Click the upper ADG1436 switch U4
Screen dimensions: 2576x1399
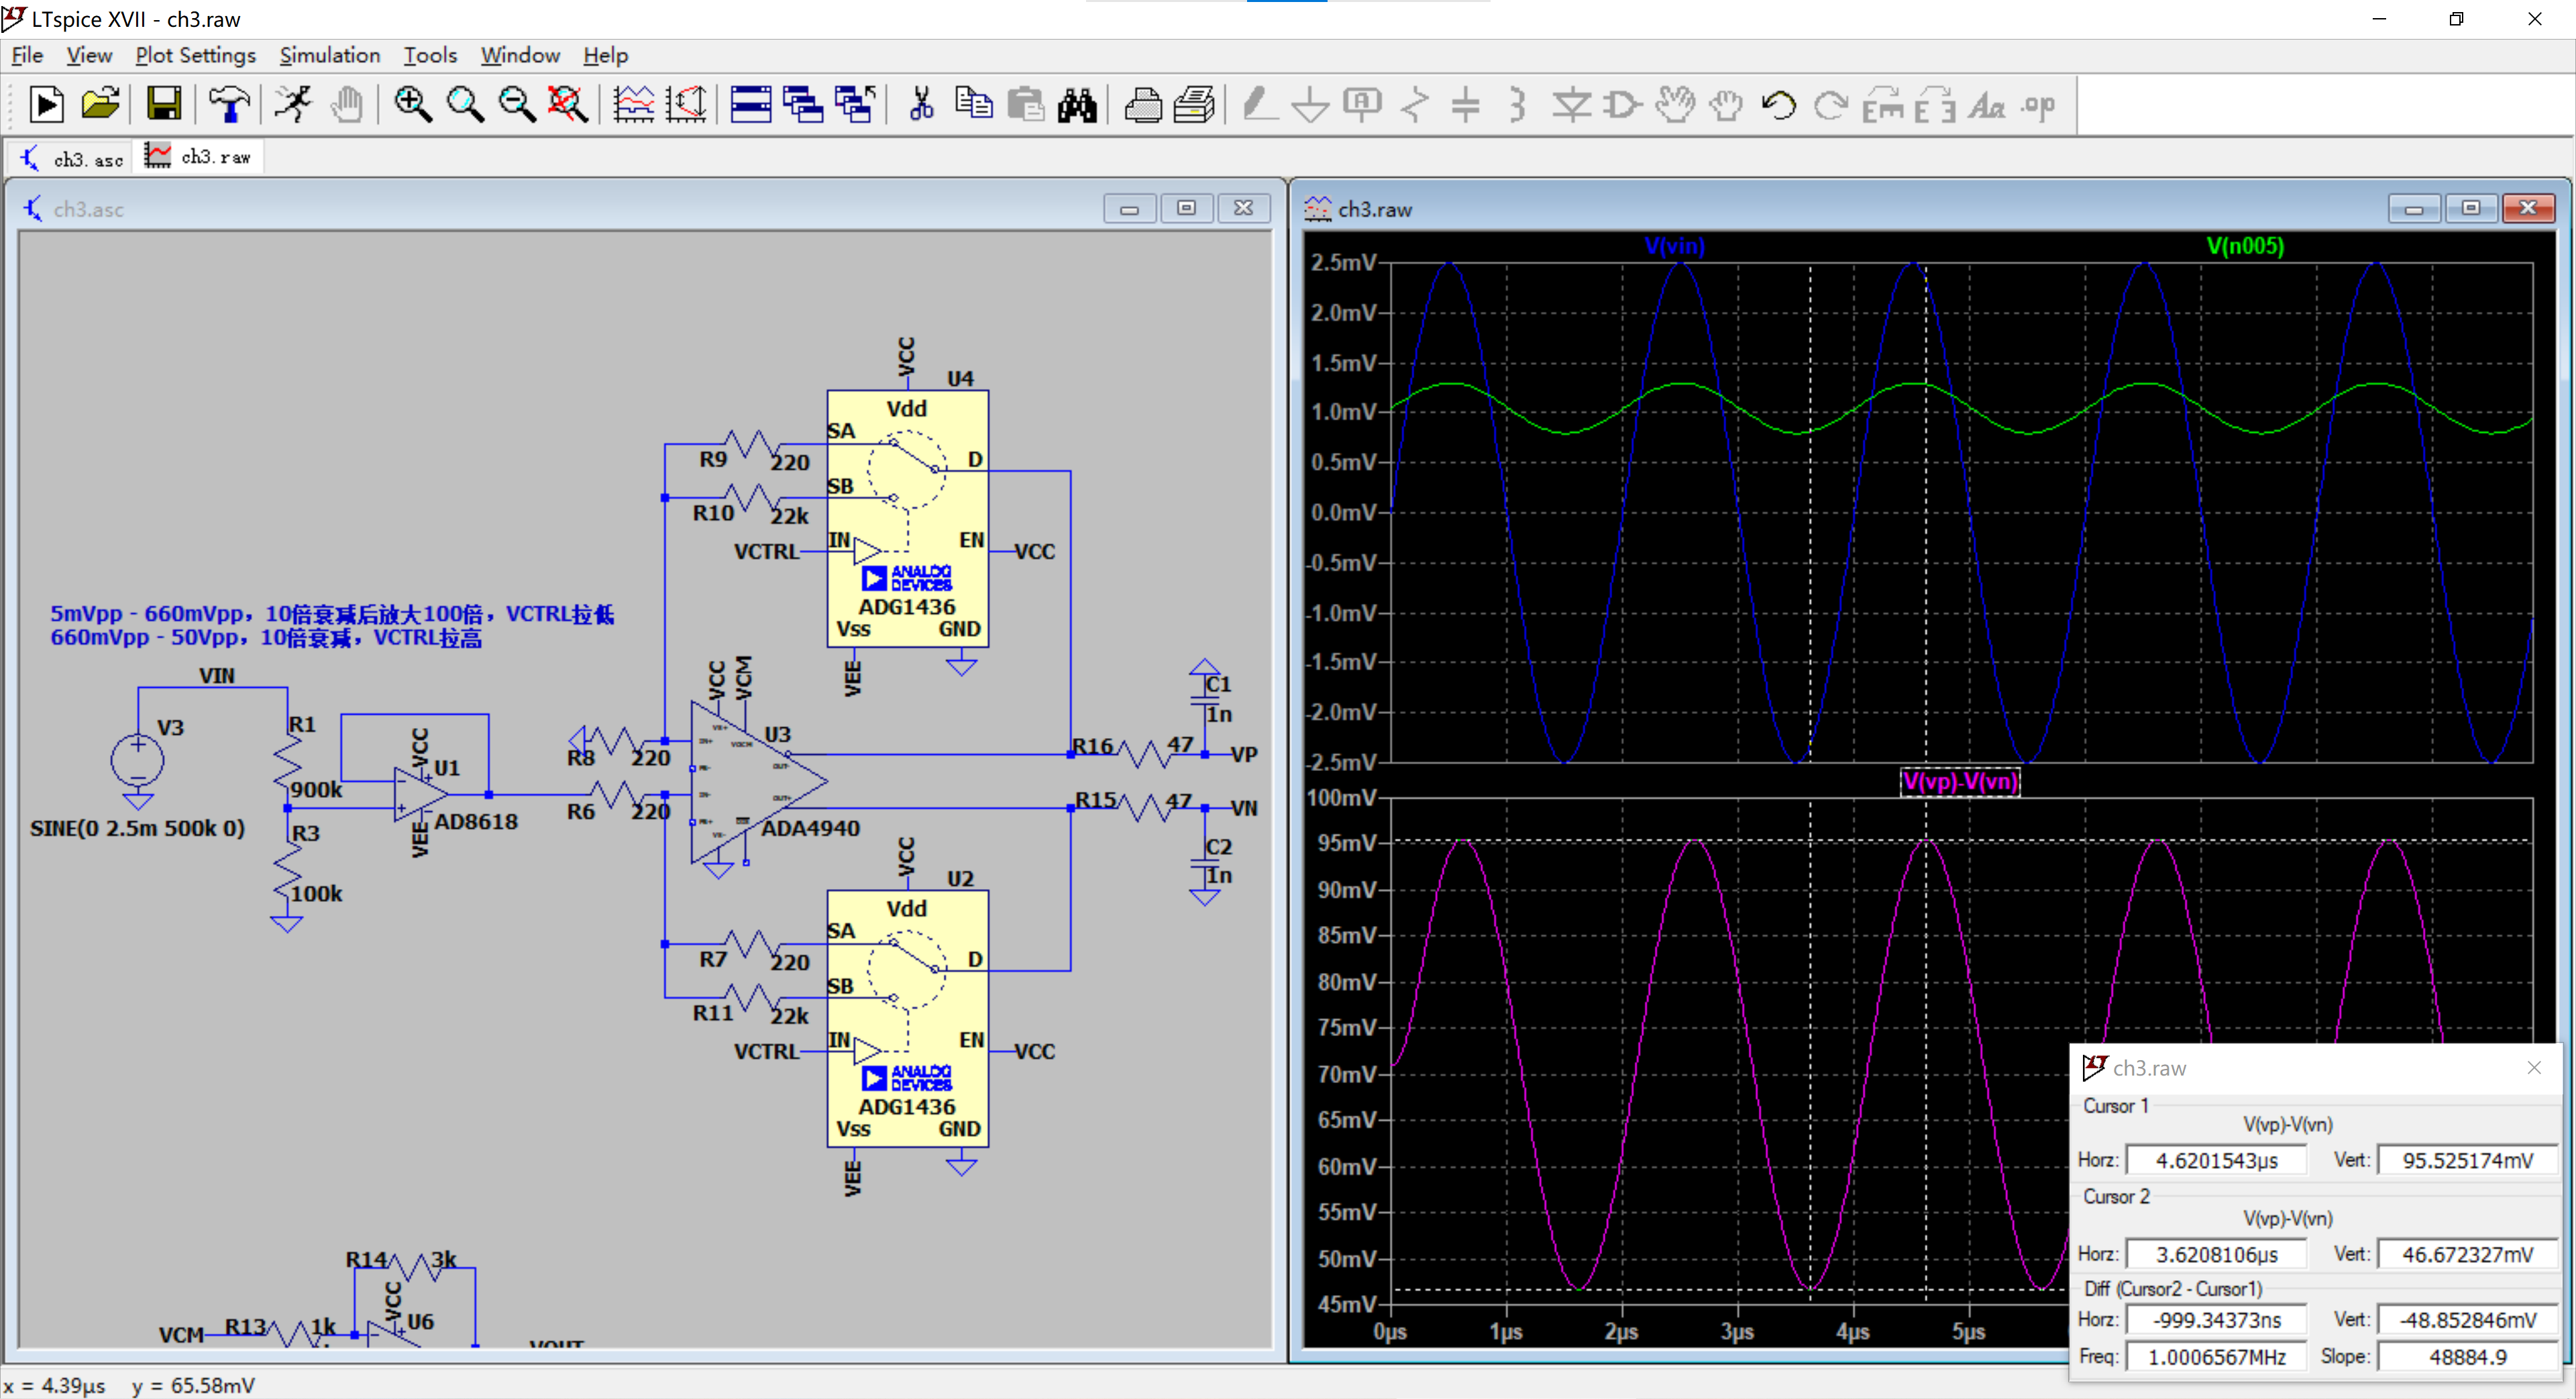(x=907, y=518)
